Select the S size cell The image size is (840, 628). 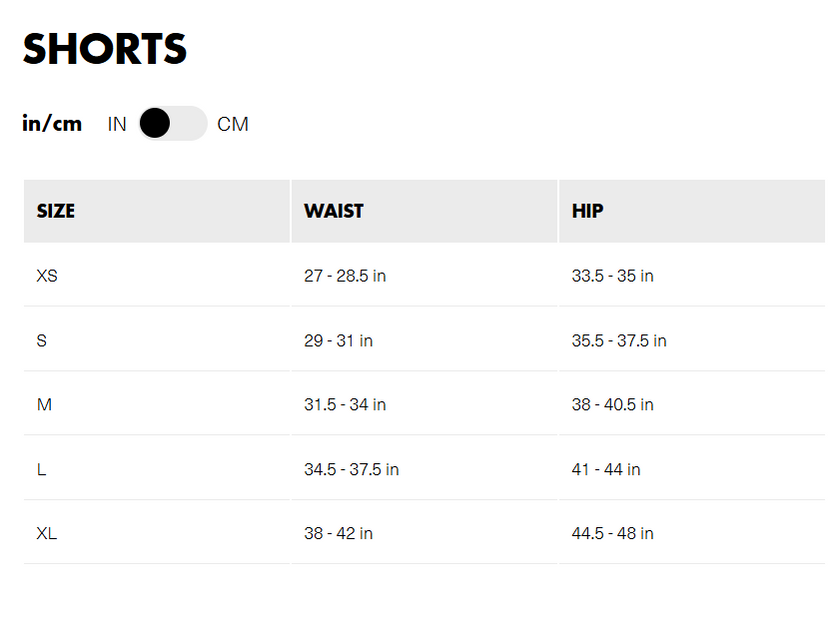pyautogui.click(x=42, y=341)
